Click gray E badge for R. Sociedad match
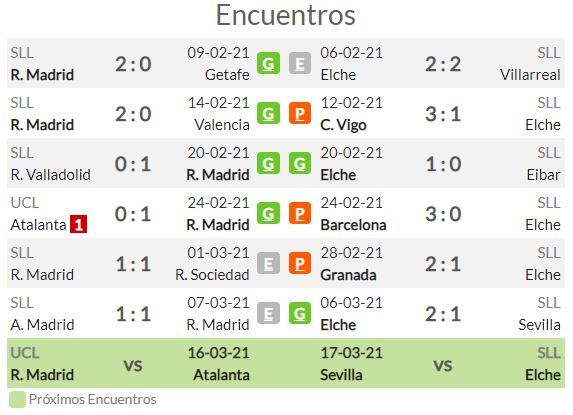The height and width of the screenshot is (415, 573). 268,264
